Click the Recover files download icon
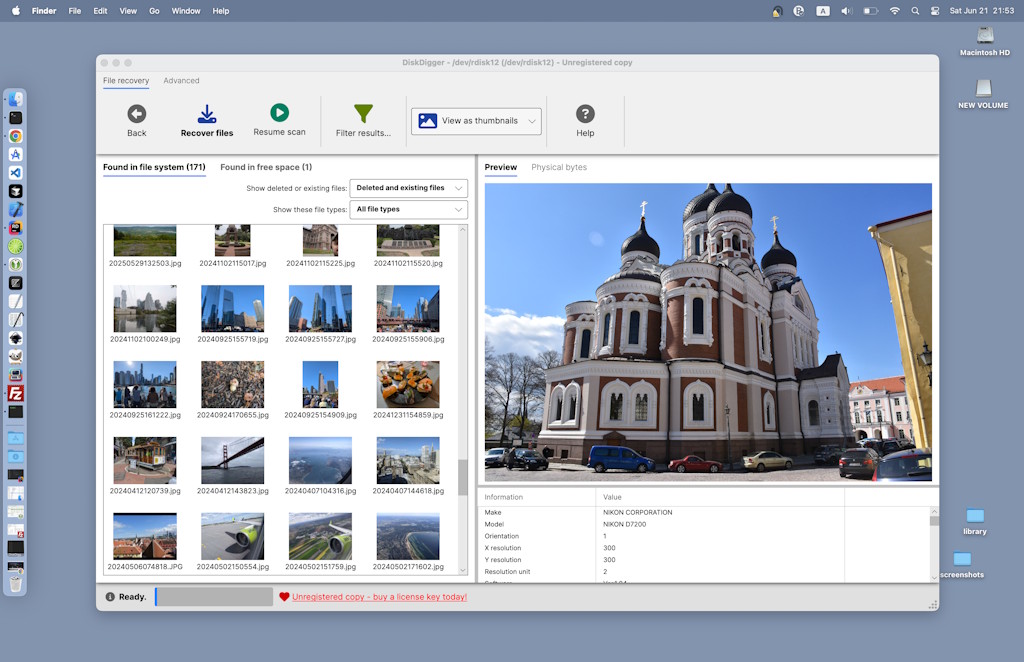The image size is (1024, 662). point(207,114)
